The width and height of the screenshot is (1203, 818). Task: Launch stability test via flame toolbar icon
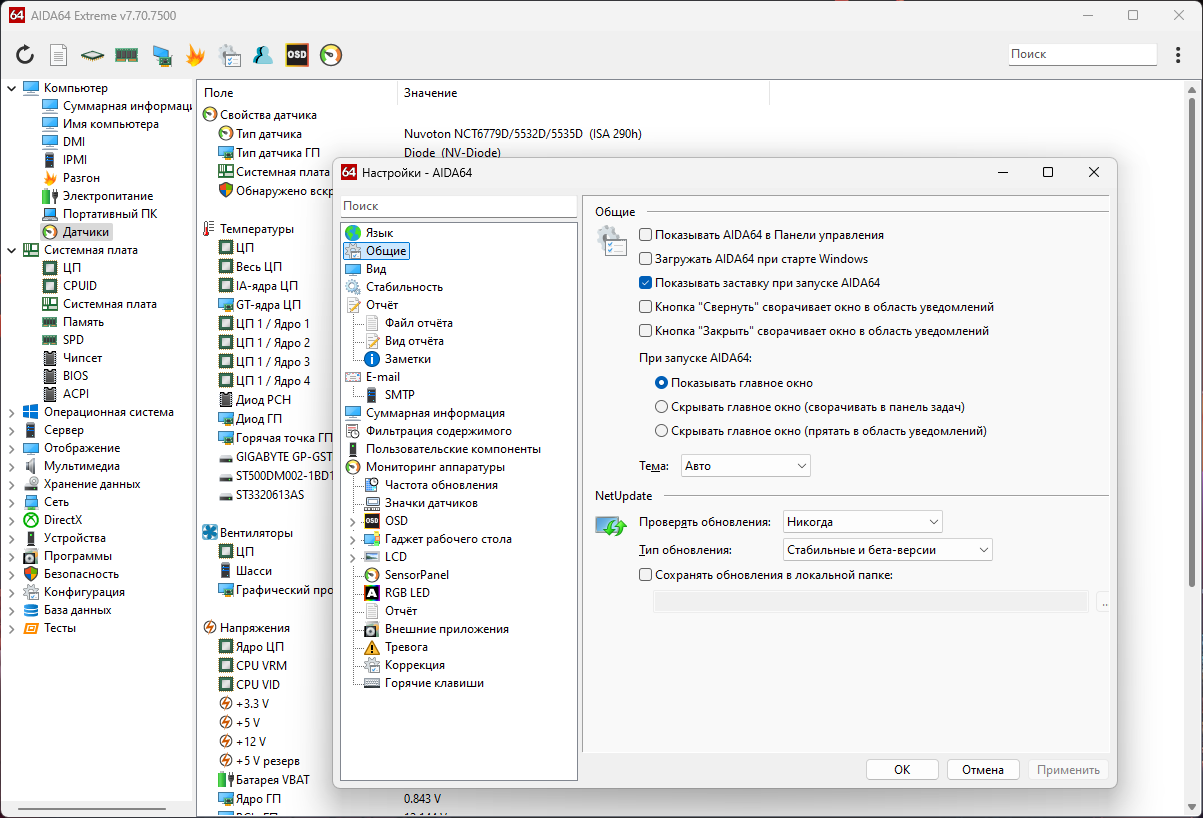coord(195,55)
